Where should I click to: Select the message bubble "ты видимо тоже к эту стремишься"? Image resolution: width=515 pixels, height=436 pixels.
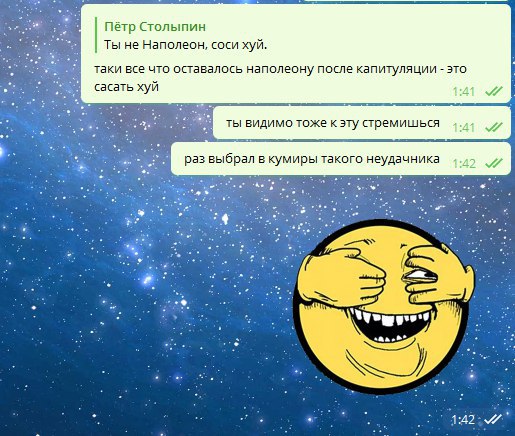[362, 123]
